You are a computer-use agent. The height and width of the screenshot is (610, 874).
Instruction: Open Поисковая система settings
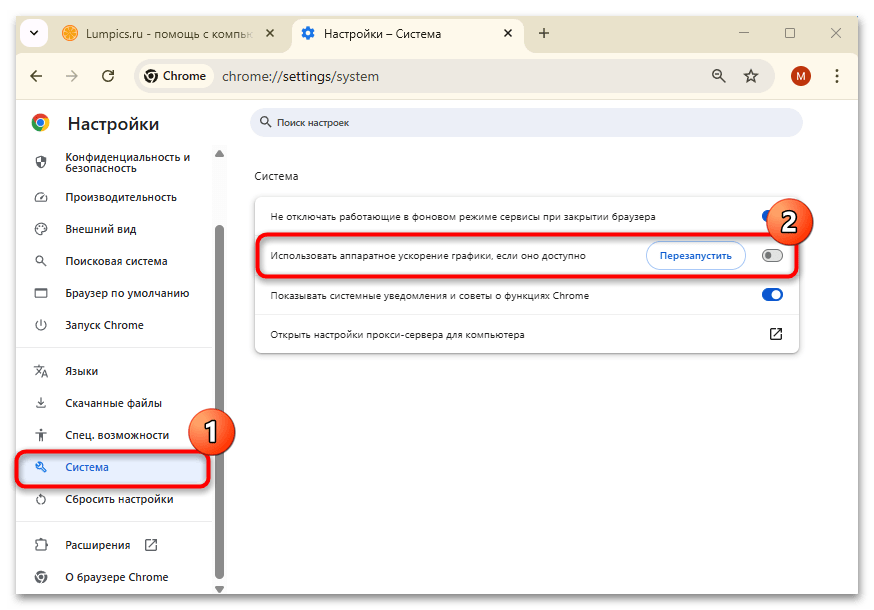pyautogui.click(x=114, y=261)
